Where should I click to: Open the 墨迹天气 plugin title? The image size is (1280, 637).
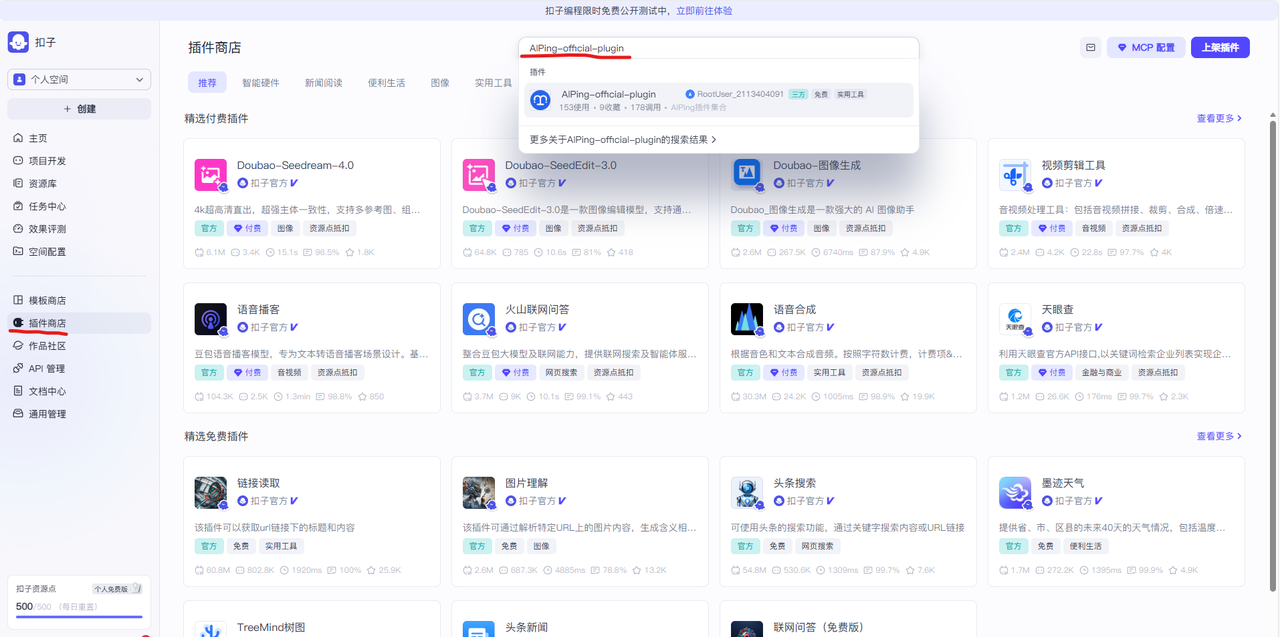coord(1062,483)
